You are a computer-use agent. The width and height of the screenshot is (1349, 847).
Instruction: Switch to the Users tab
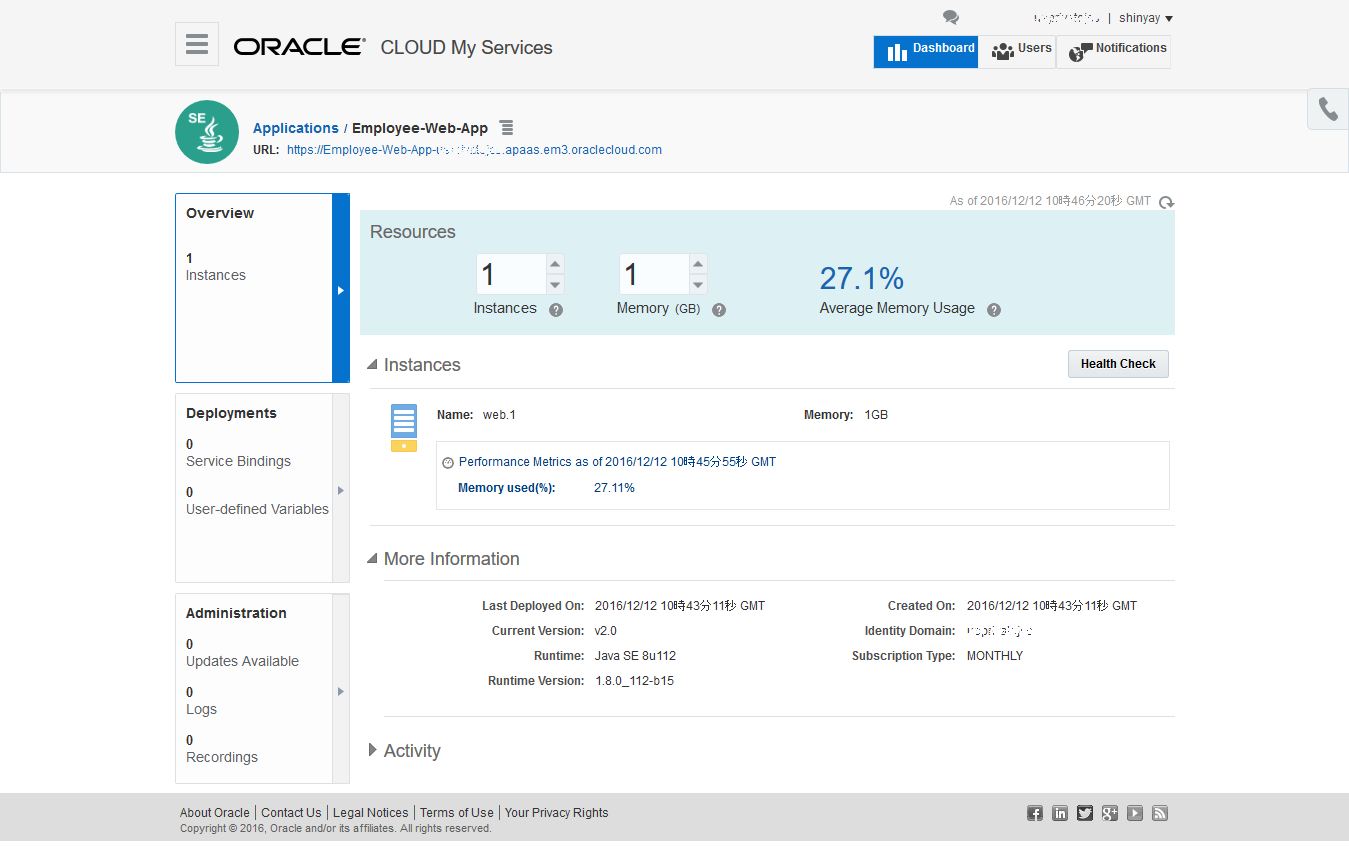pyautogui.click(x=1017, y=52)
